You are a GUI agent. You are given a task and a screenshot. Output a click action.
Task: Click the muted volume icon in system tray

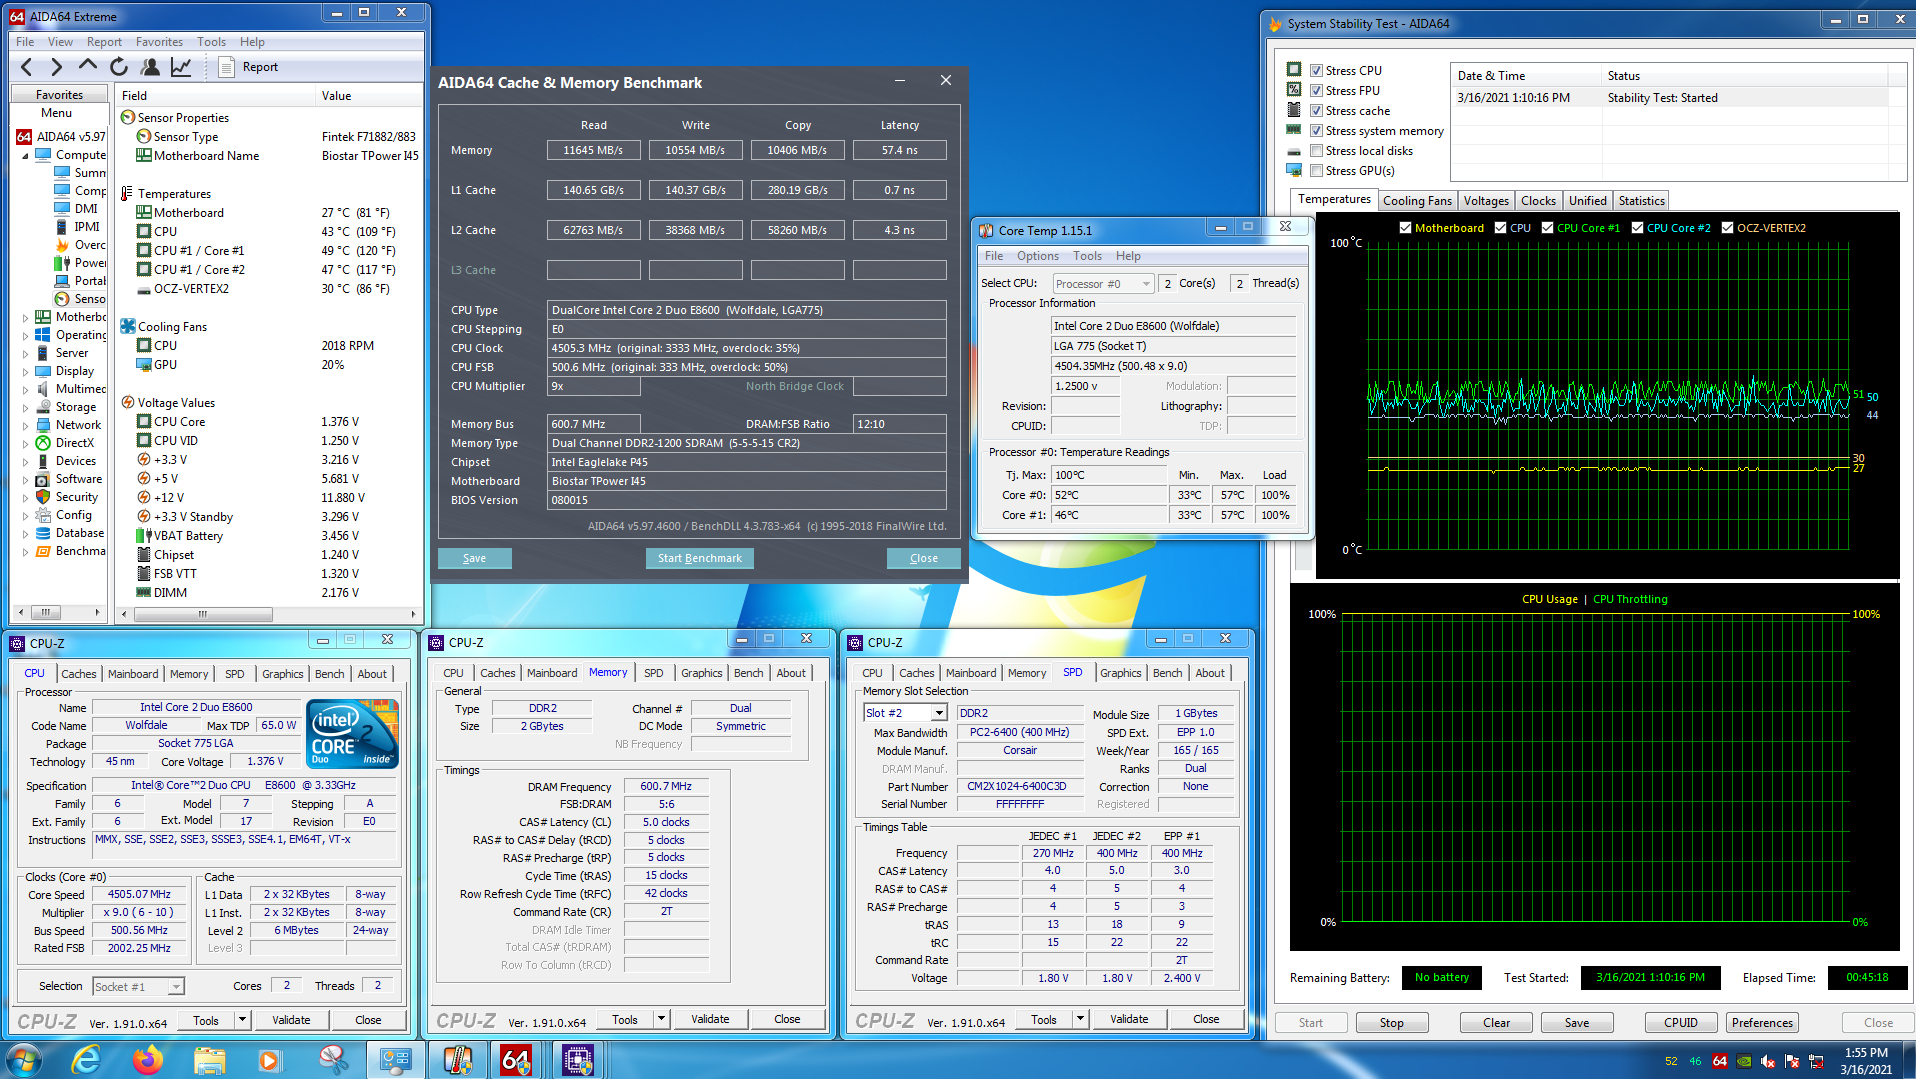point(1768,1061)
